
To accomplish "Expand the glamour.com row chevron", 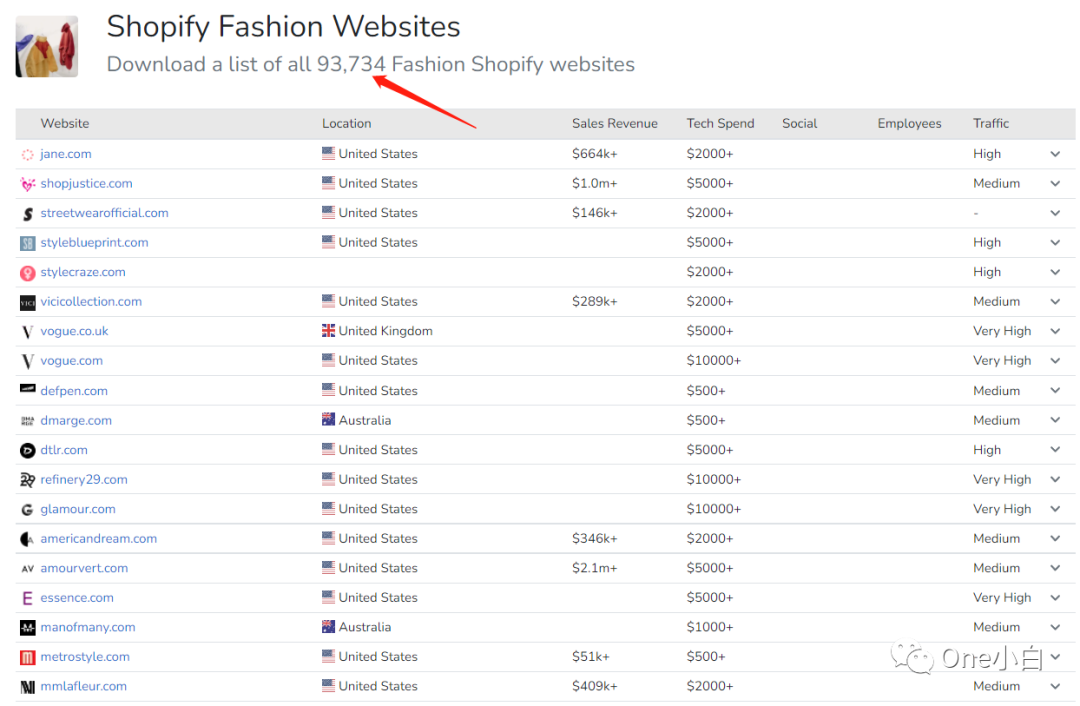I will point(1055,509).
